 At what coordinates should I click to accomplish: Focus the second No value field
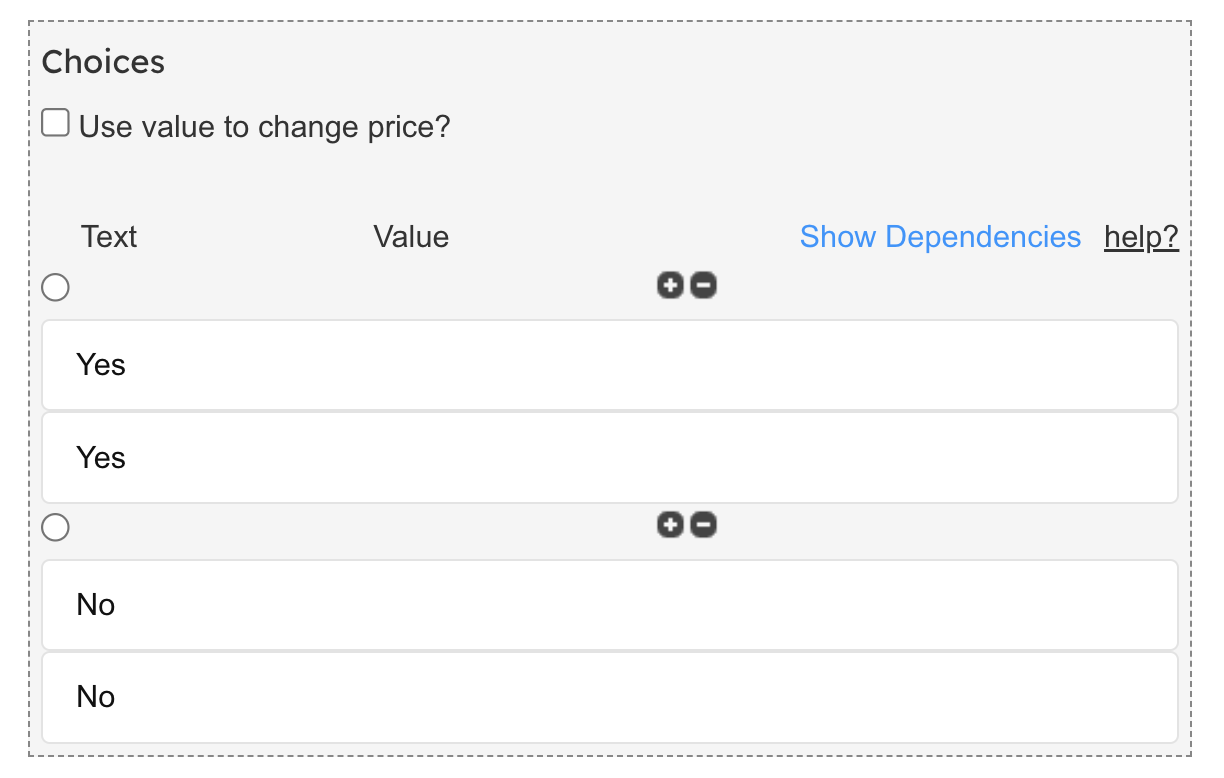pyautogui.click(x=610, y=697)
